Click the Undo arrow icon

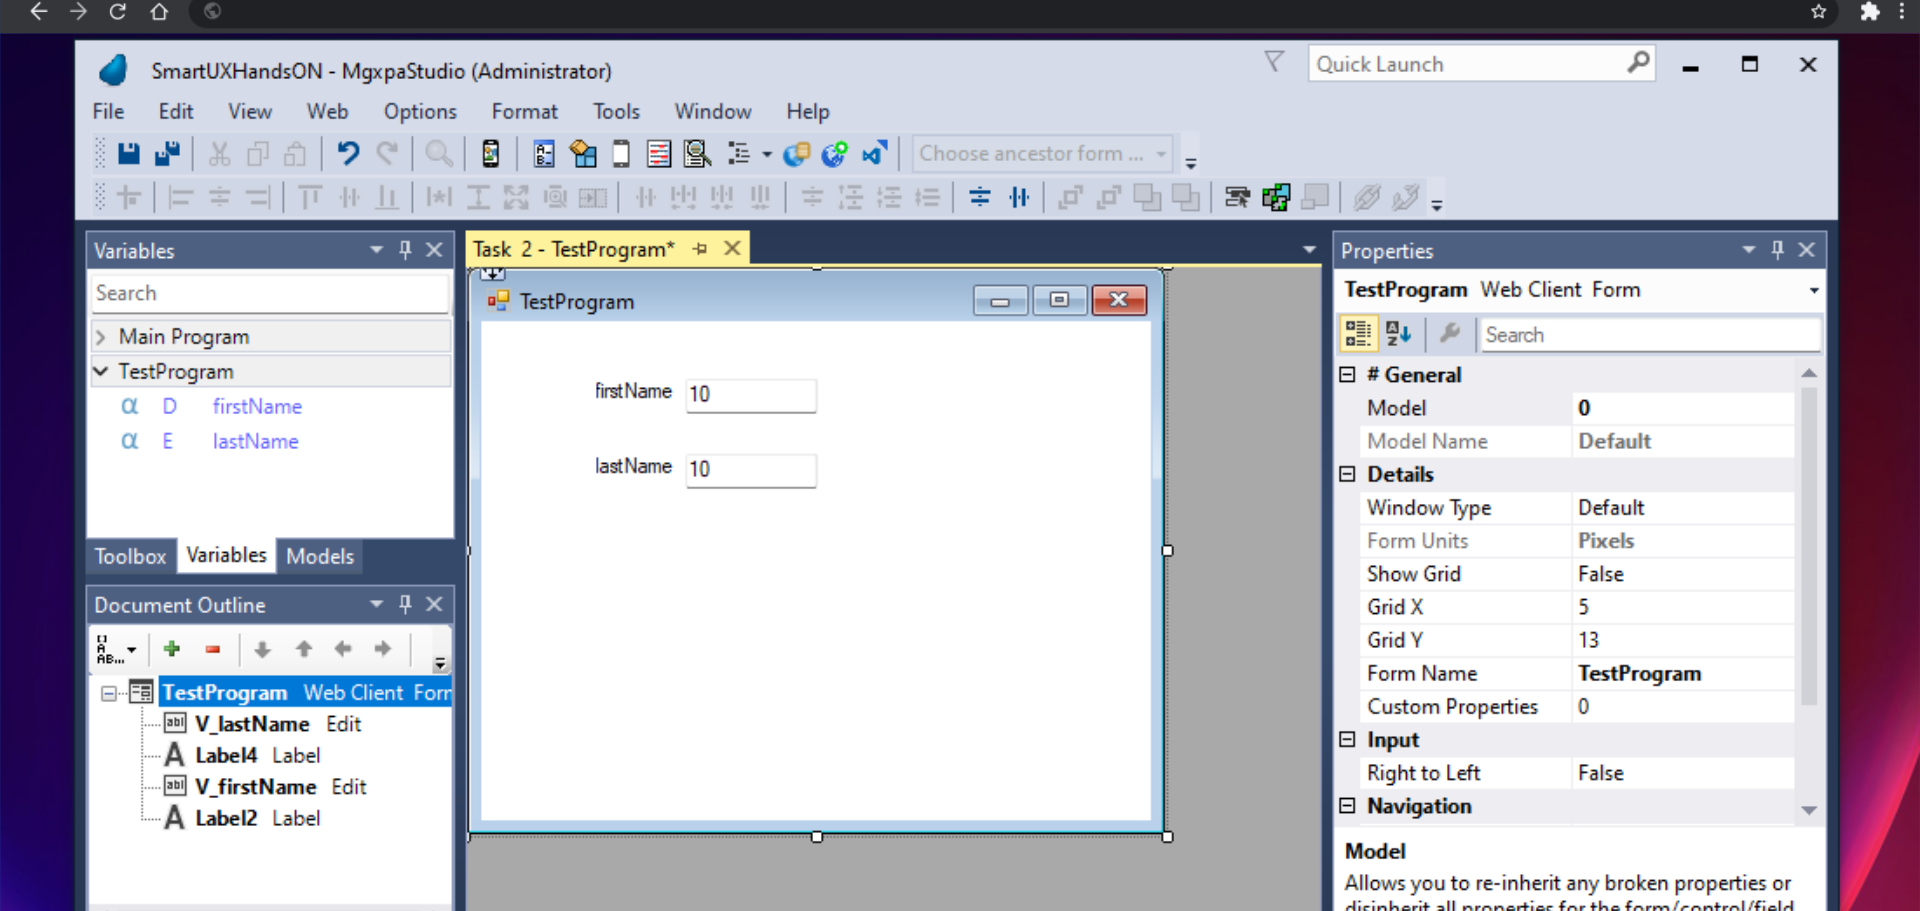coord(347,154)
